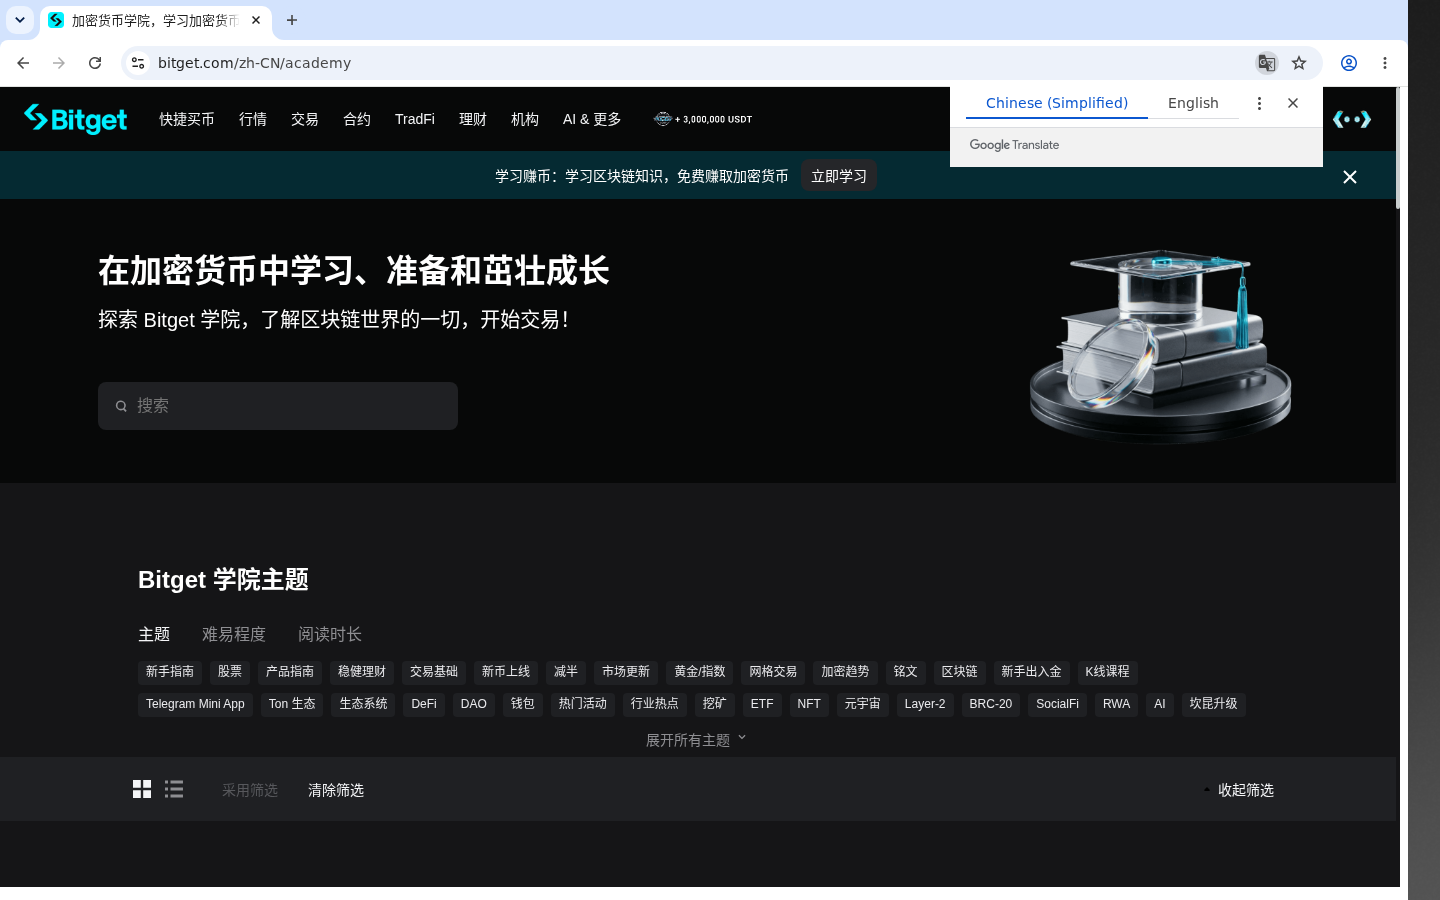Toggle the 稳健理财 topic tag
The image size is (1440, 900).
[362, 672]
